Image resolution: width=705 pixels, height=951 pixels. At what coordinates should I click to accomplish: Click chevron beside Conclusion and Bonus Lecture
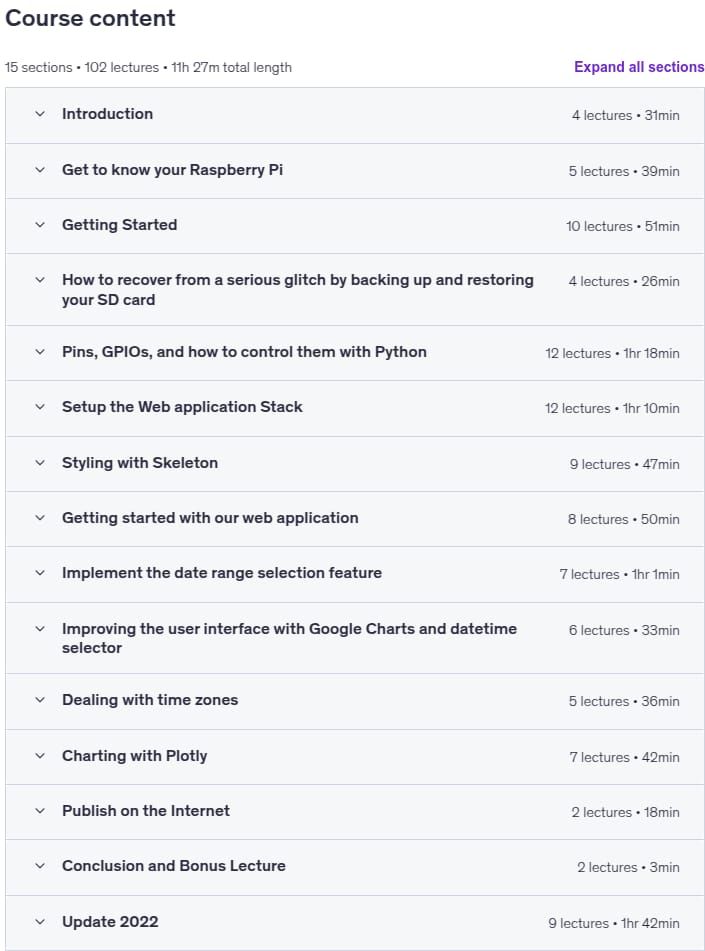point(40,866)
